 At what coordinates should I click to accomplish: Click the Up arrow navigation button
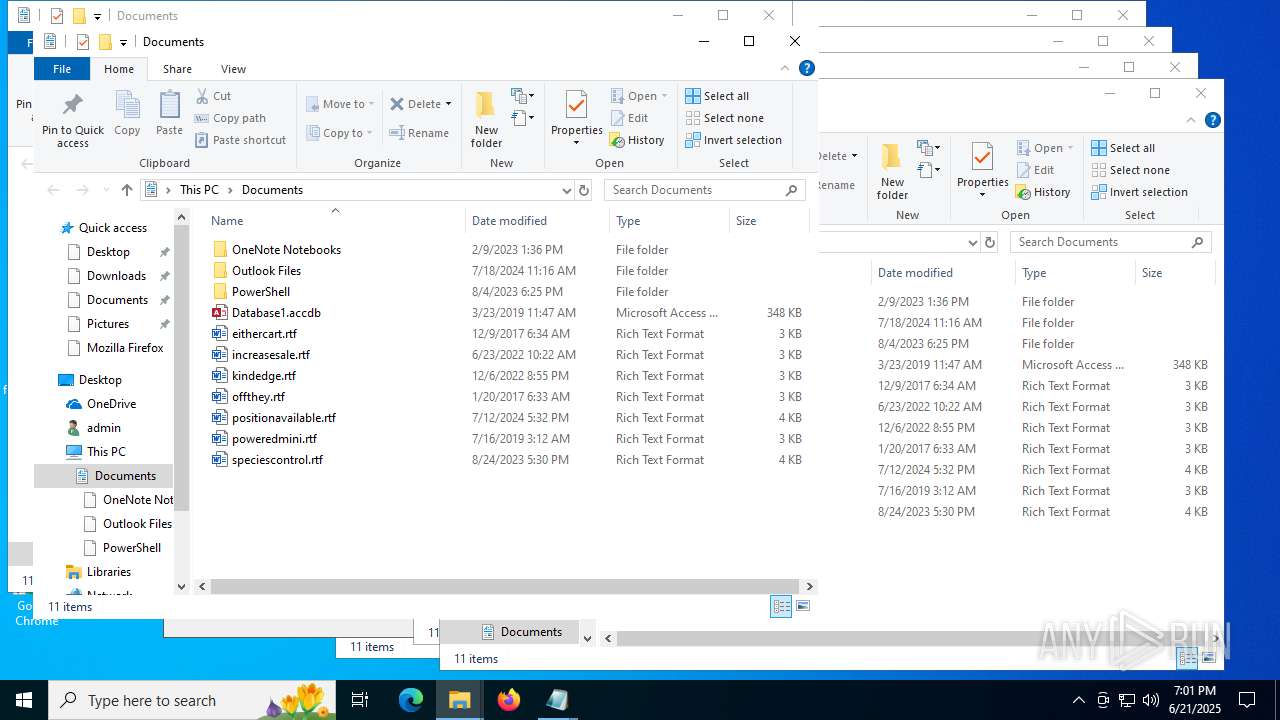tap(127, 190)
